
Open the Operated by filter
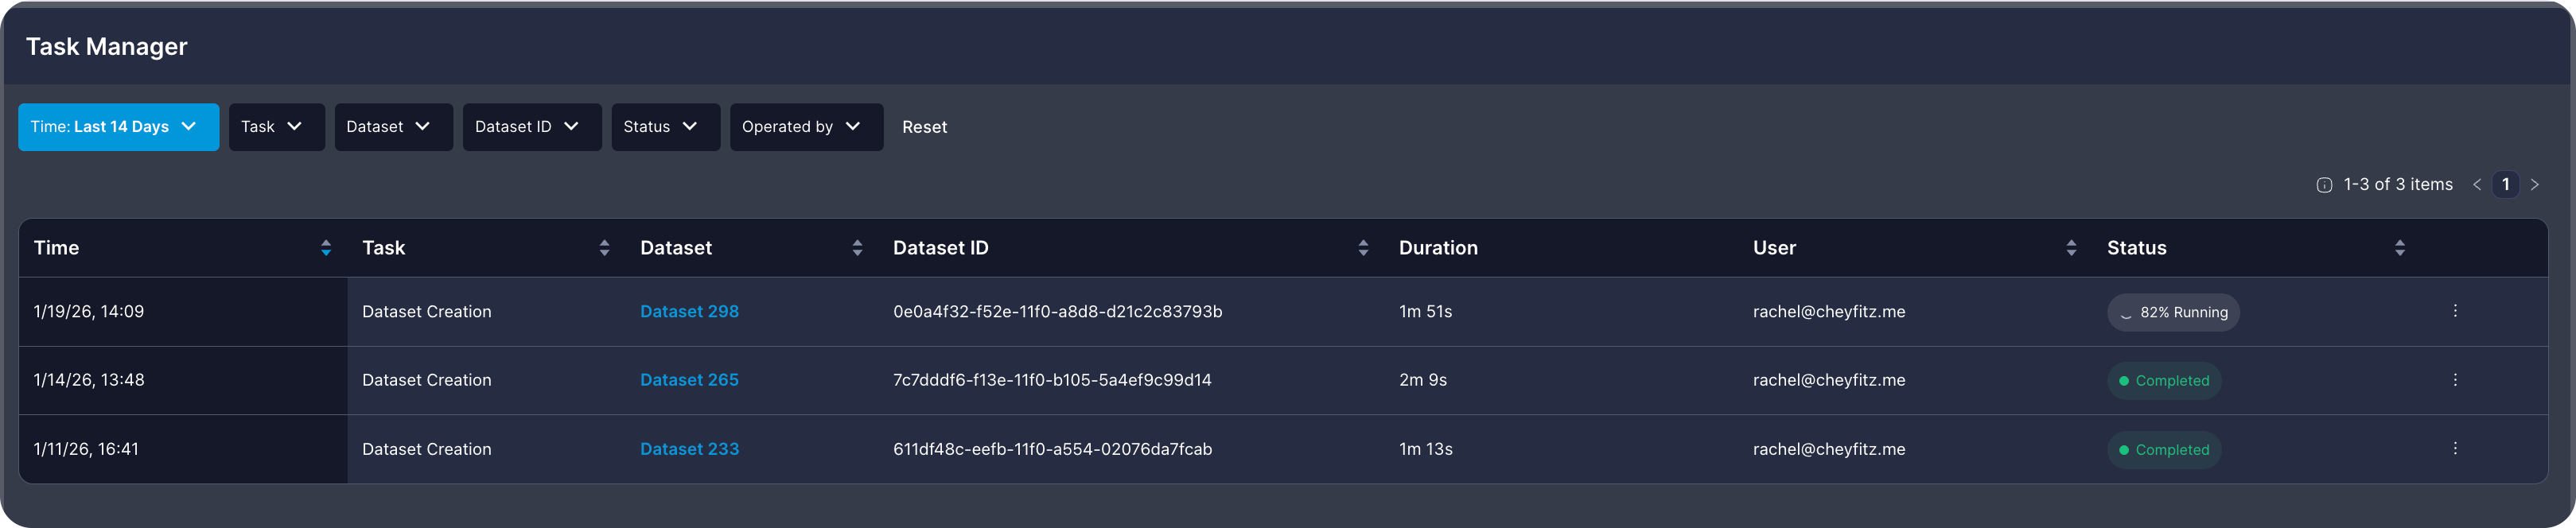tap(806, 127)
